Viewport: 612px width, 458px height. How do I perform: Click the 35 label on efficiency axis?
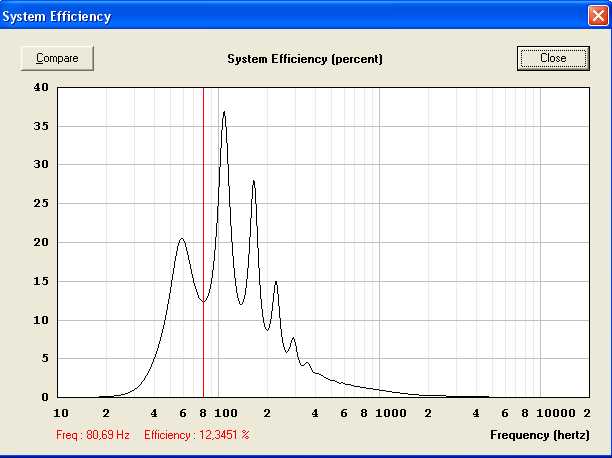pyautogui.click(x=41, y=126)
